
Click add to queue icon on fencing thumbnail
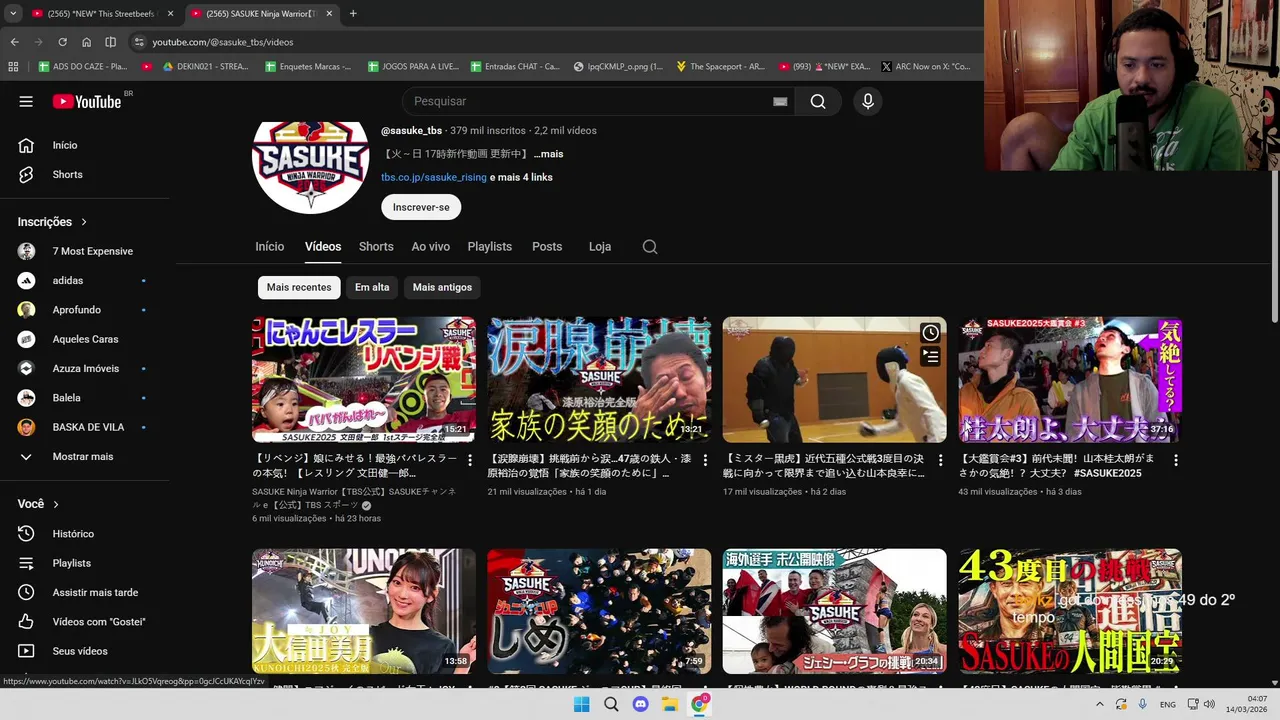(x=930, y=356)
